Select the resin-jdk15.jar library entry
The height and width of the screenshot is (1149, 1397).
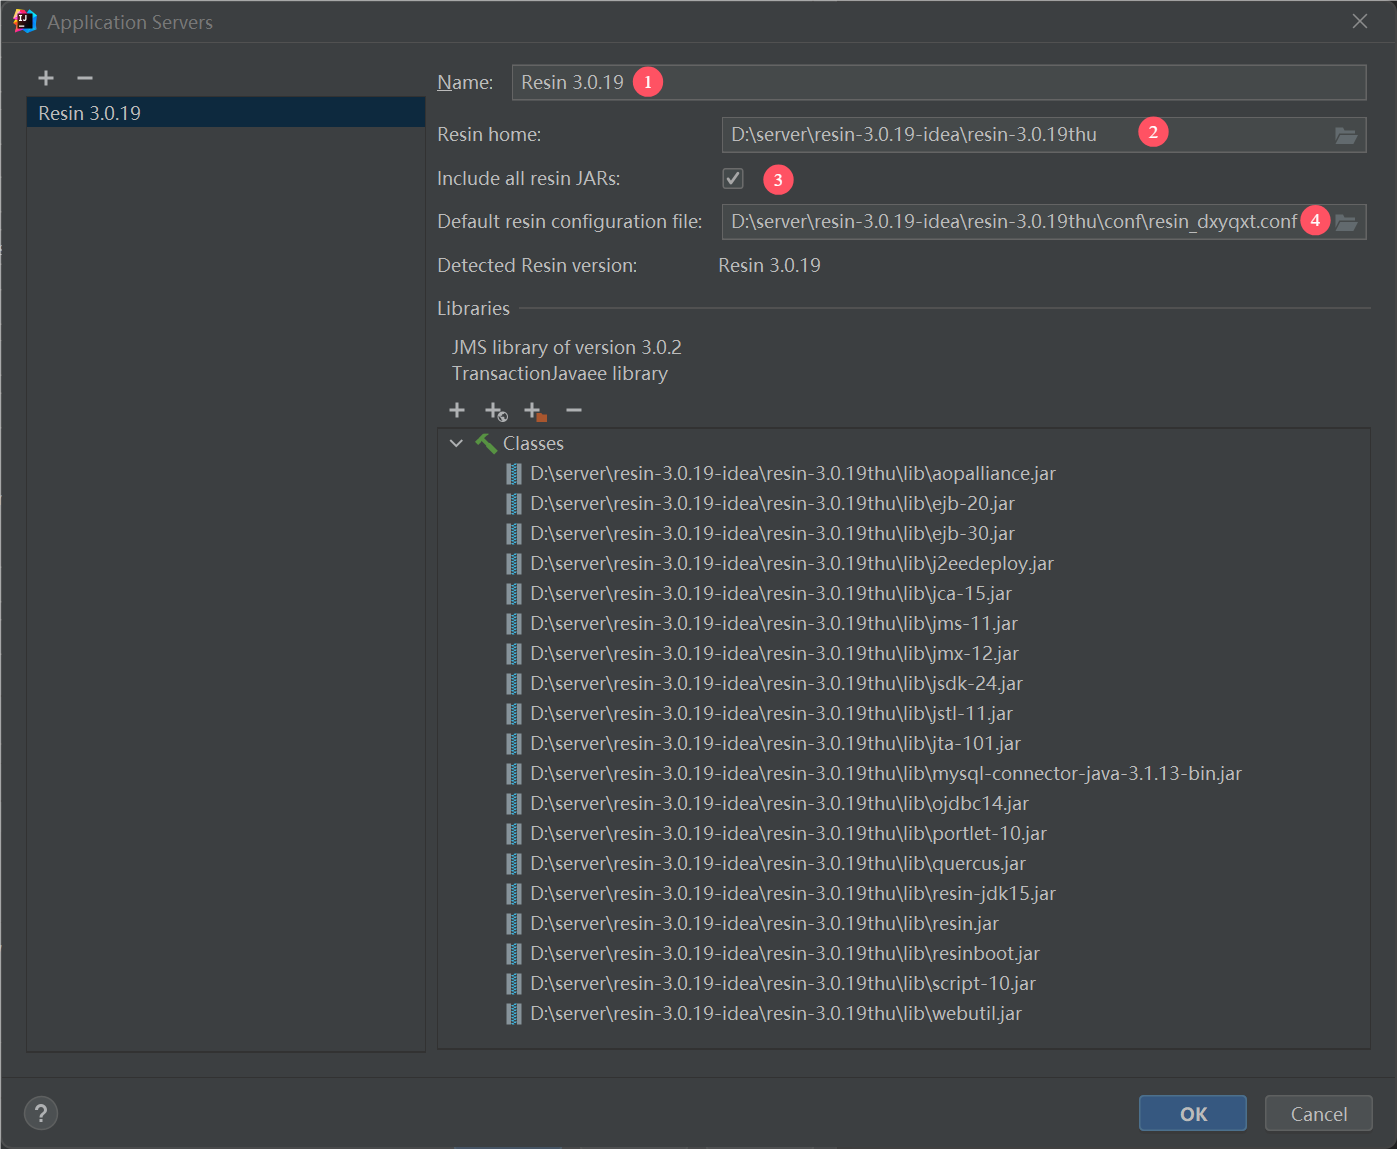pyautogui.click(x=792, y=894)
